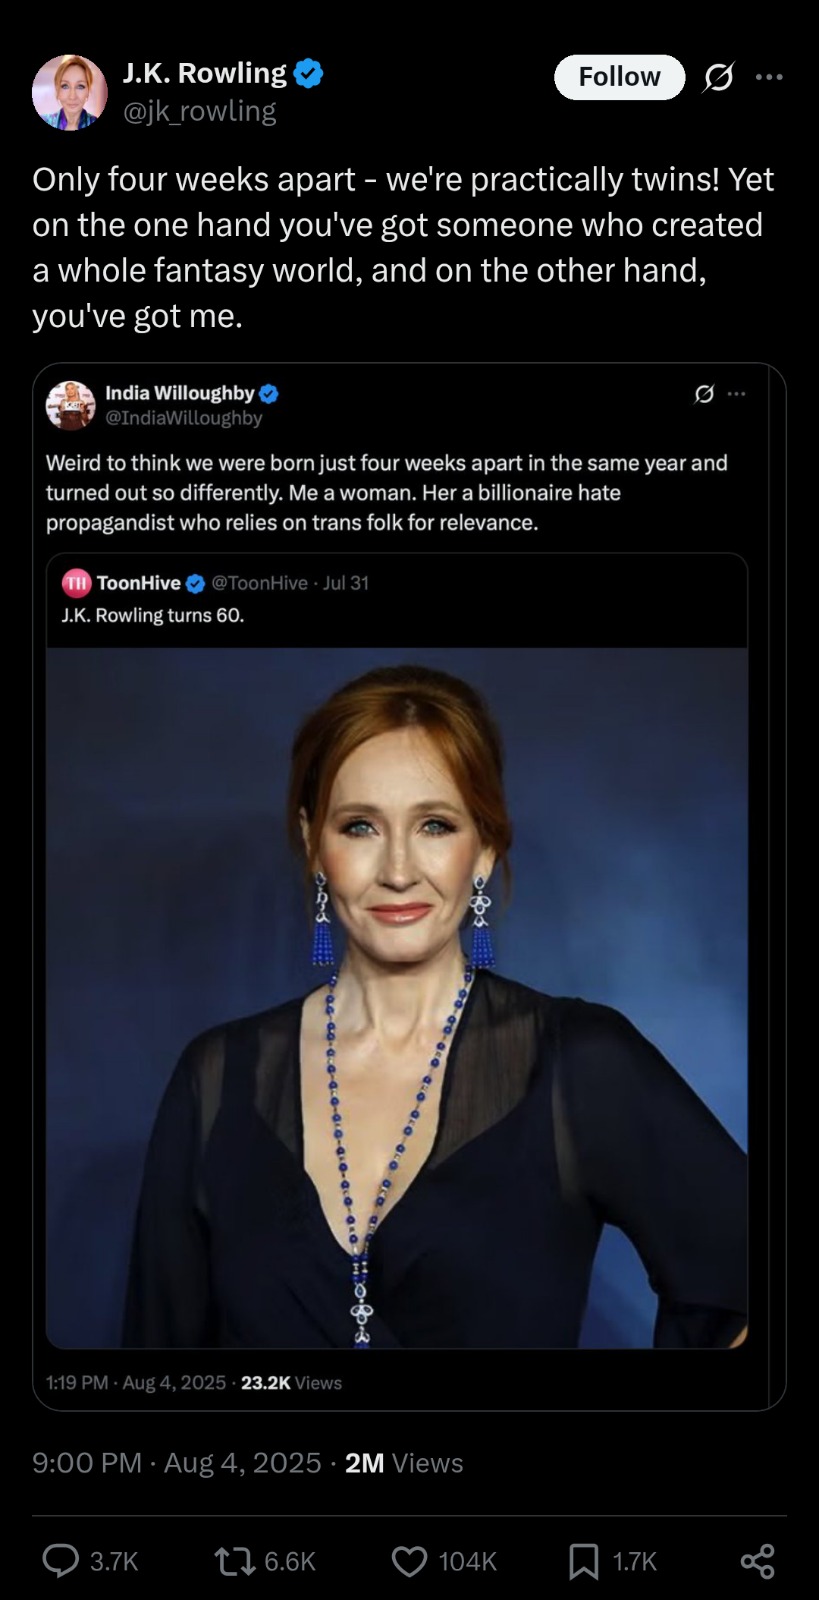Open Grok icon beside Follow button

[x=718, y=77]
